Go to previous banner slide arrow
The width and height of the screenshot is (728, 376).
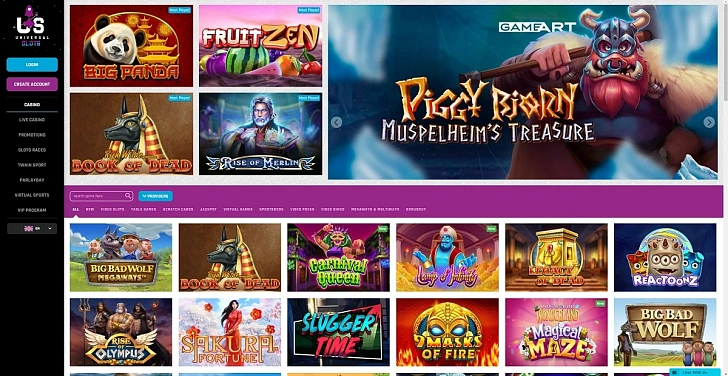click(x=337, y=122)
